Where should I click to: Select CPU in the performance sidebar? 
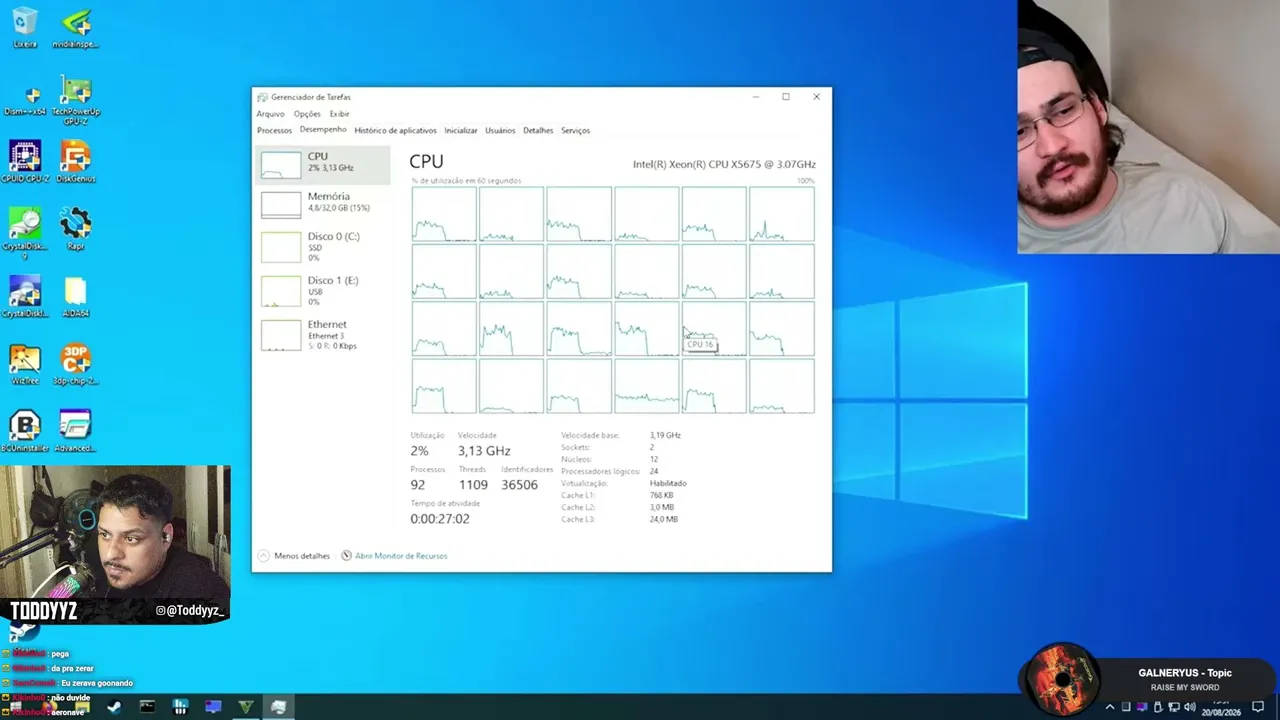point(322,164)
